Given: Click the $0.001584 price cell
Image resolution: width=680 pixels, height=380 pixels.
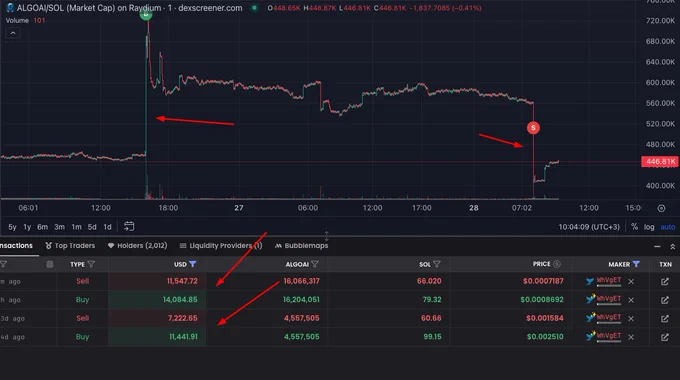Looking at the screenshot, I should 545,318.
